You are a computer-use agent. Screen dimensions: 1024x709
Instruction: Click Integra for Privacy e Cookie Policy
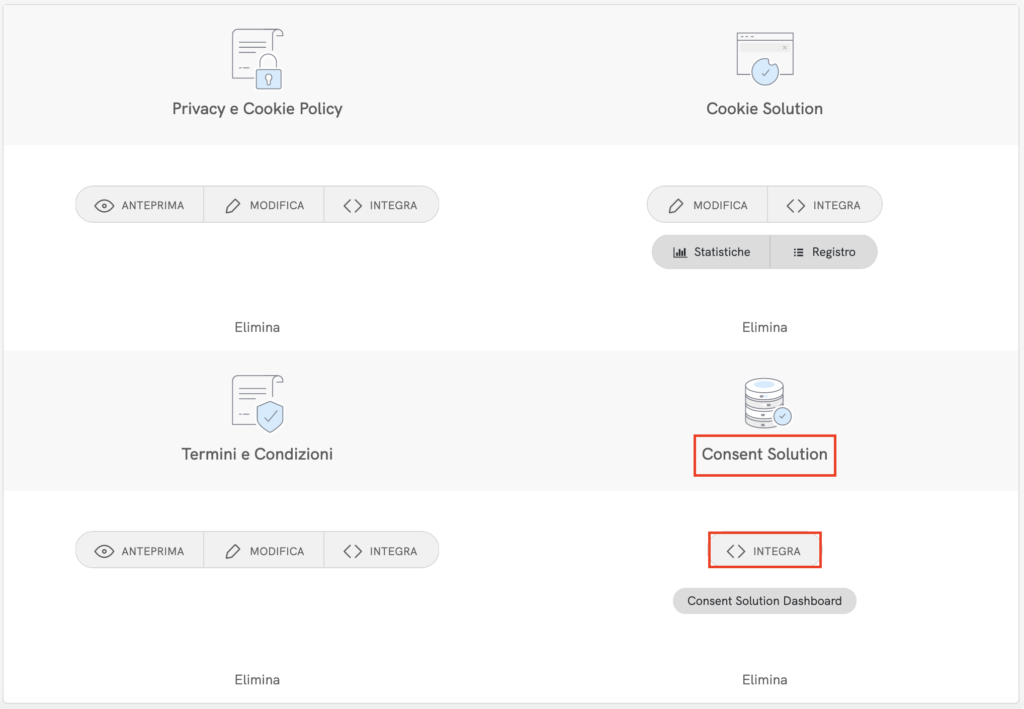click(x=380, y=205)
